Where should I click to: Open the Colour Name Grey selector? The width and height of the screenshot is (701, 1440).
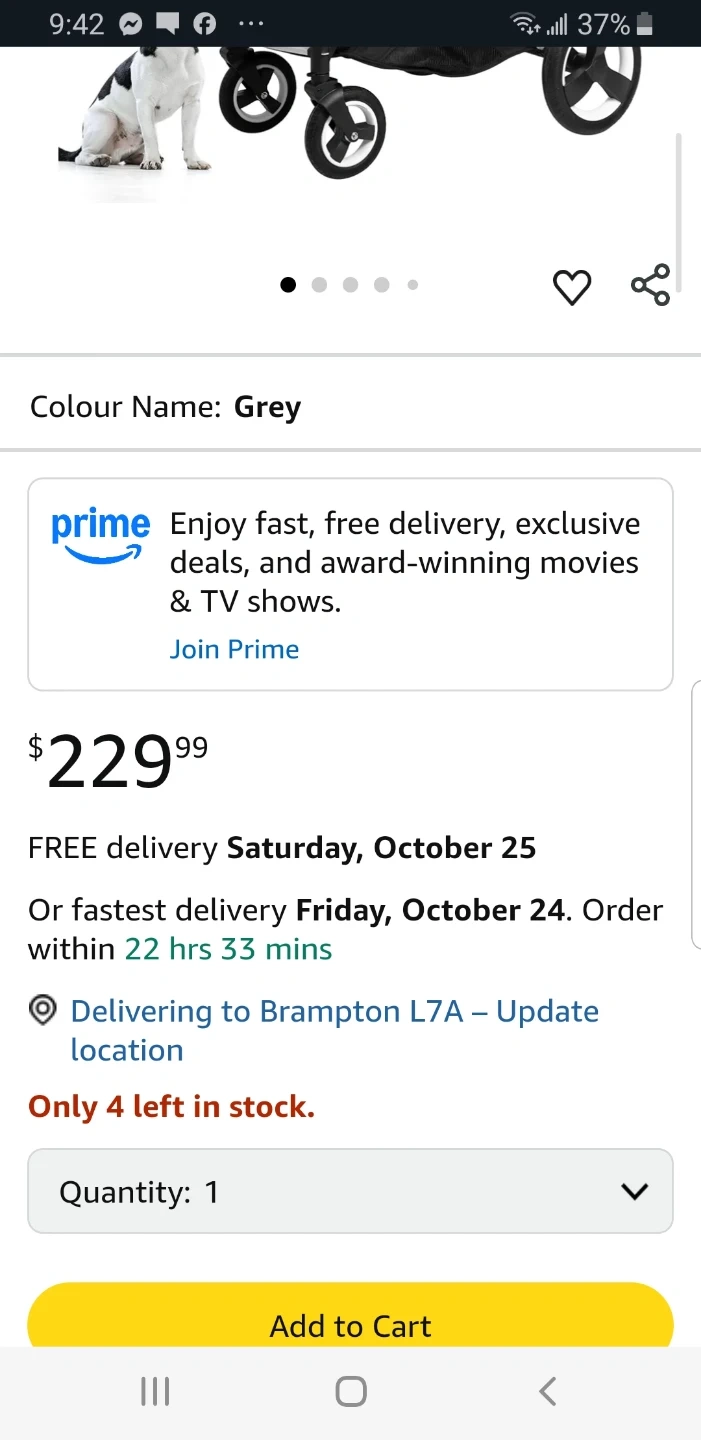click(166, 407)
